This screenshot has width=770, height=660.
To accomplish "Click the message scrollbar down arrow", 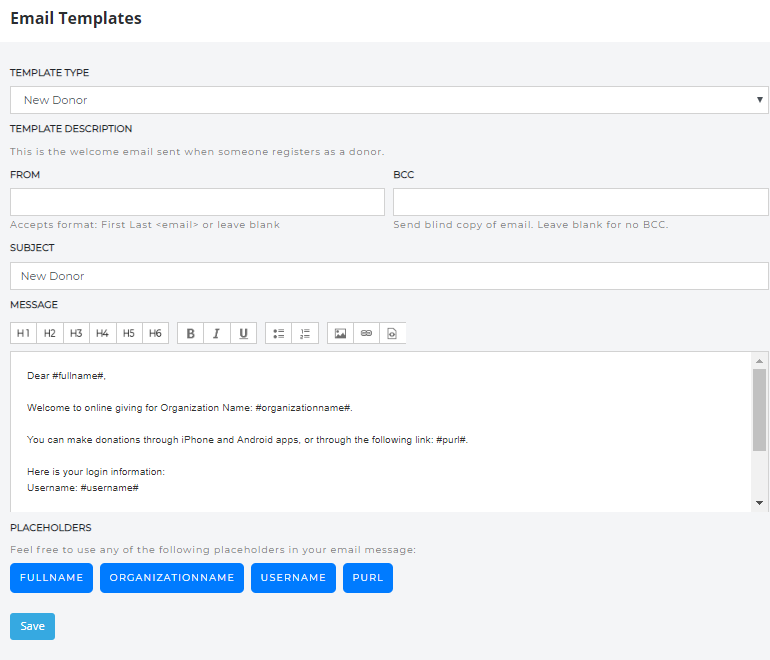I will coord(760,502).
